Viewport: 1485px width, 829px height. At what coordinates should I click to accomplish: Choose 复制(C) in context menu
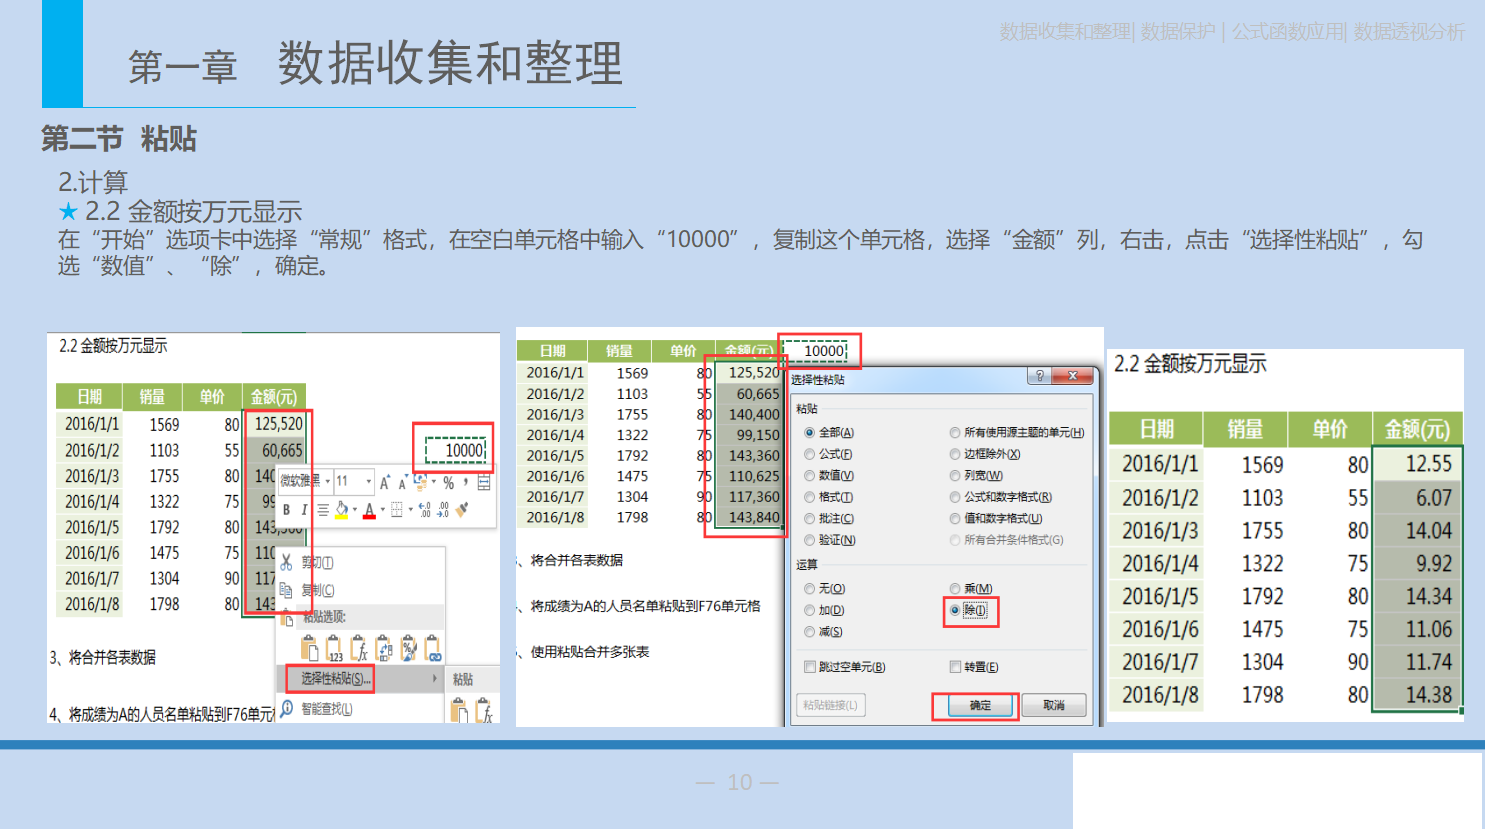coord(317,590)
